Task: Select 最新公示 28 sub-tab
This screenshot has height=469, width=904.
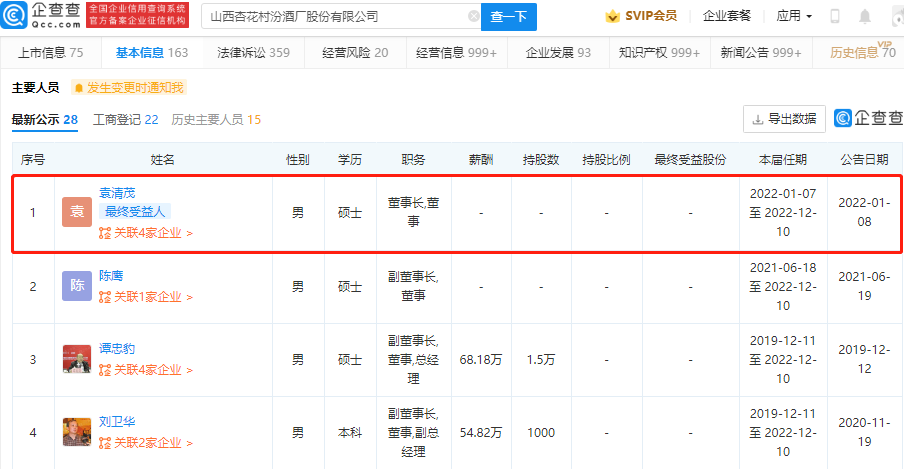Action: [44, 119]
